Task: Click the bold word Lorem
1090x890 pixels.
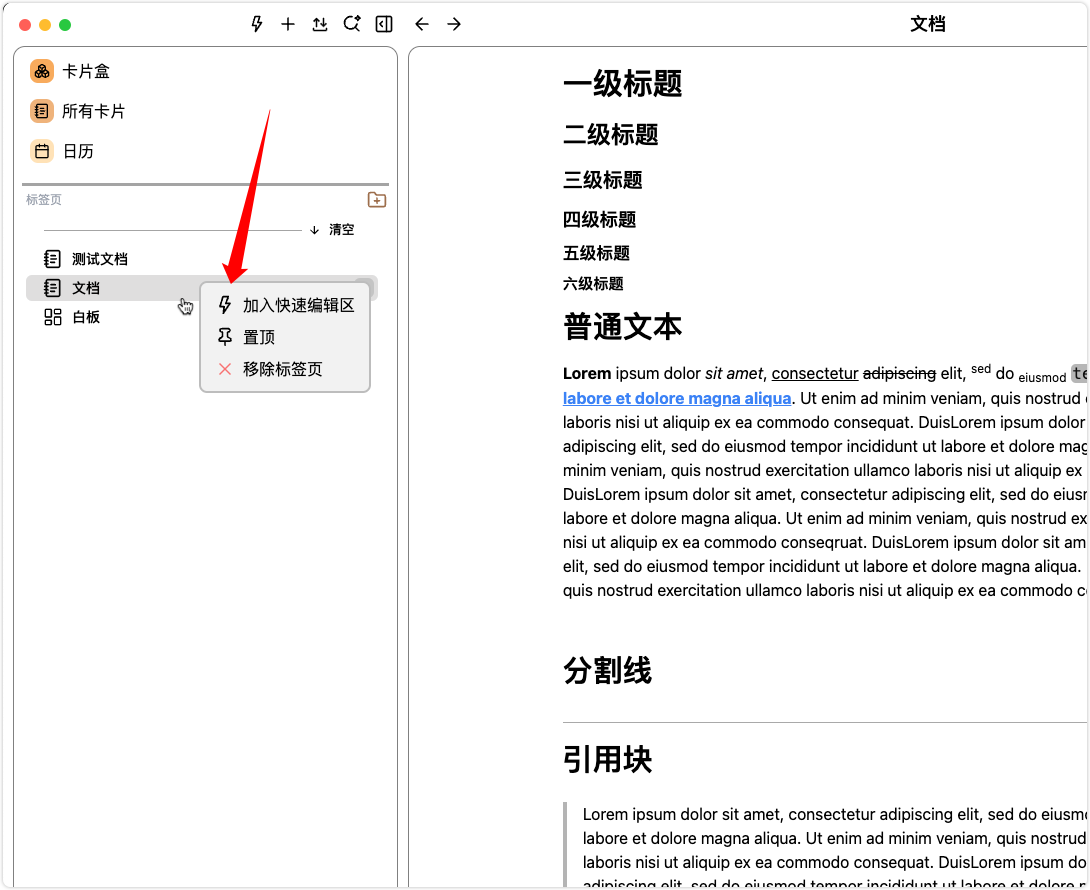Action: point(587,373)
